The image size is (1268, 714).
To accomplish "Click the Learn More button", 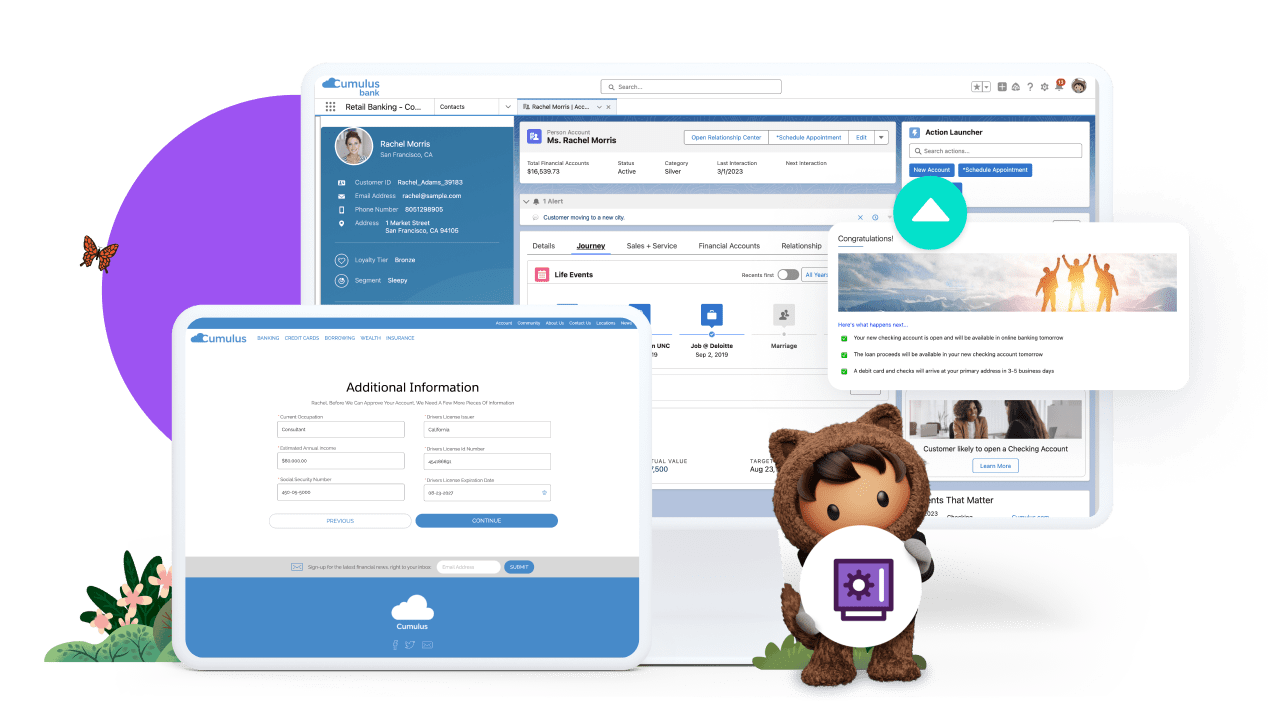I will (995, 466).
